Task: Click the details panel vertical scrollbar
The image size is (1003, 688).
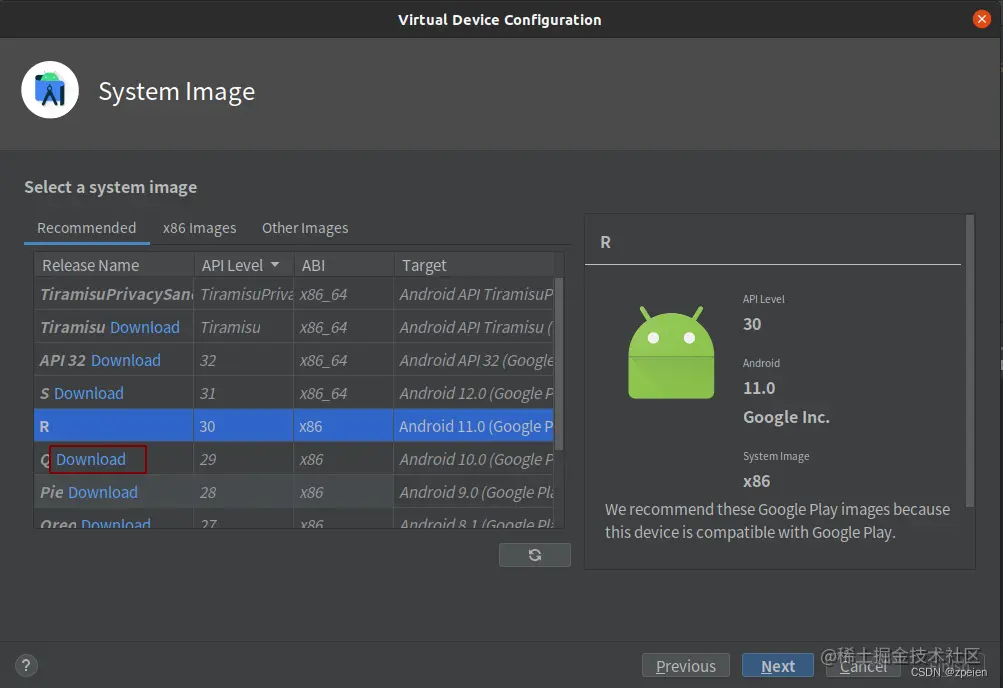Action: coord(970,361)
